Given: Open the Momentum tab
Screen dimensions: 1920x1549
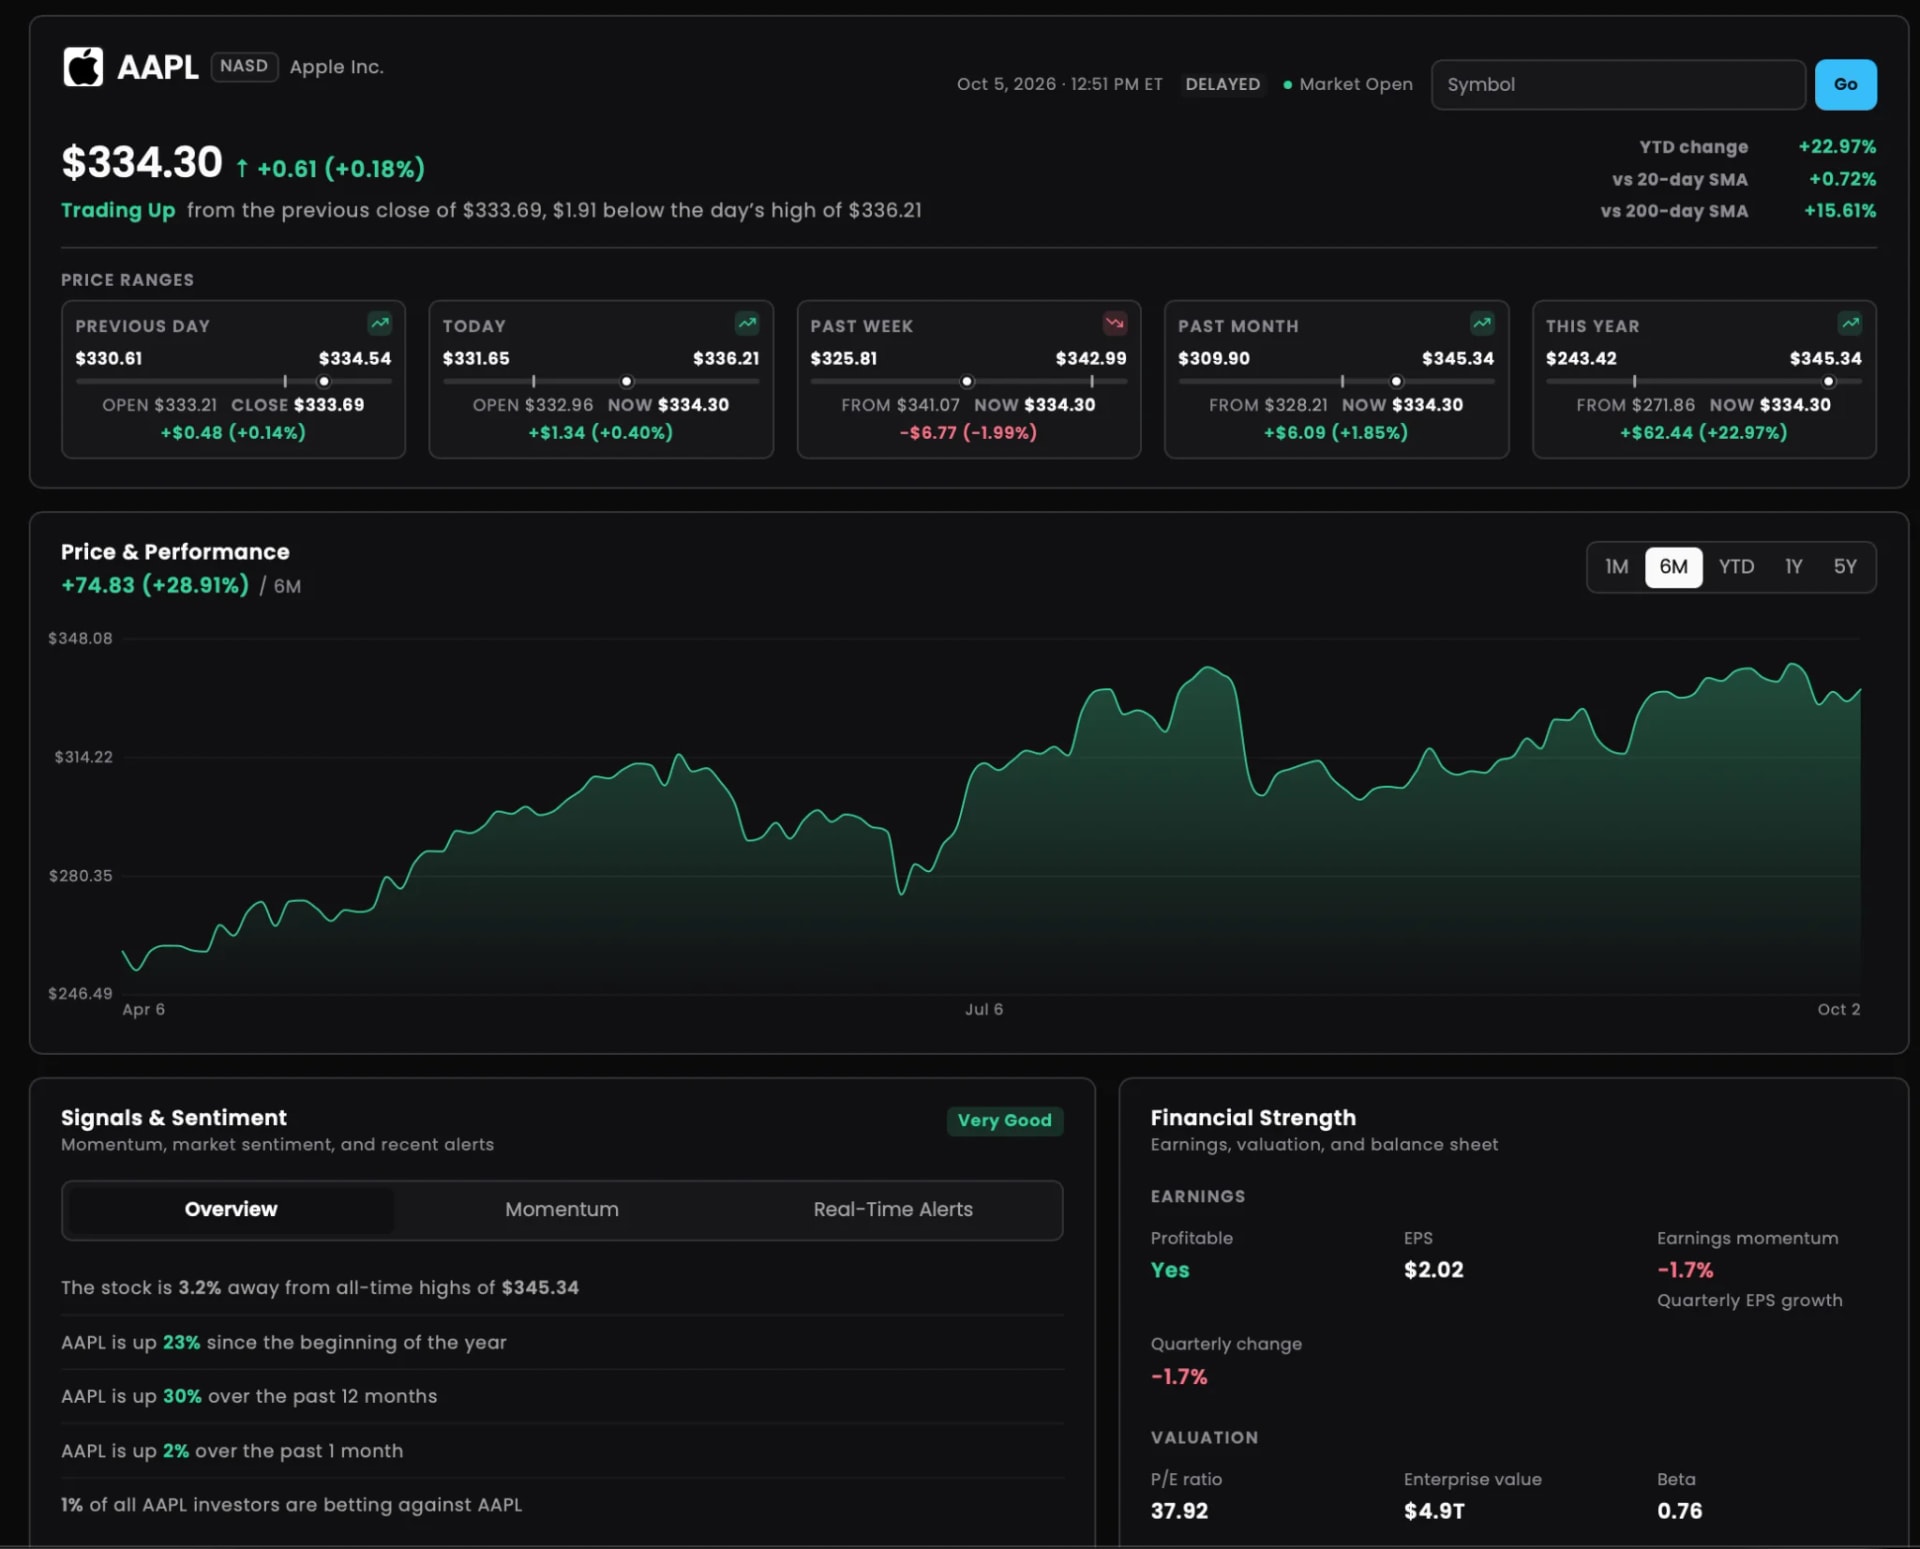Looking at the screenshot, I should pyautogui.click(x=561, y=1209).
